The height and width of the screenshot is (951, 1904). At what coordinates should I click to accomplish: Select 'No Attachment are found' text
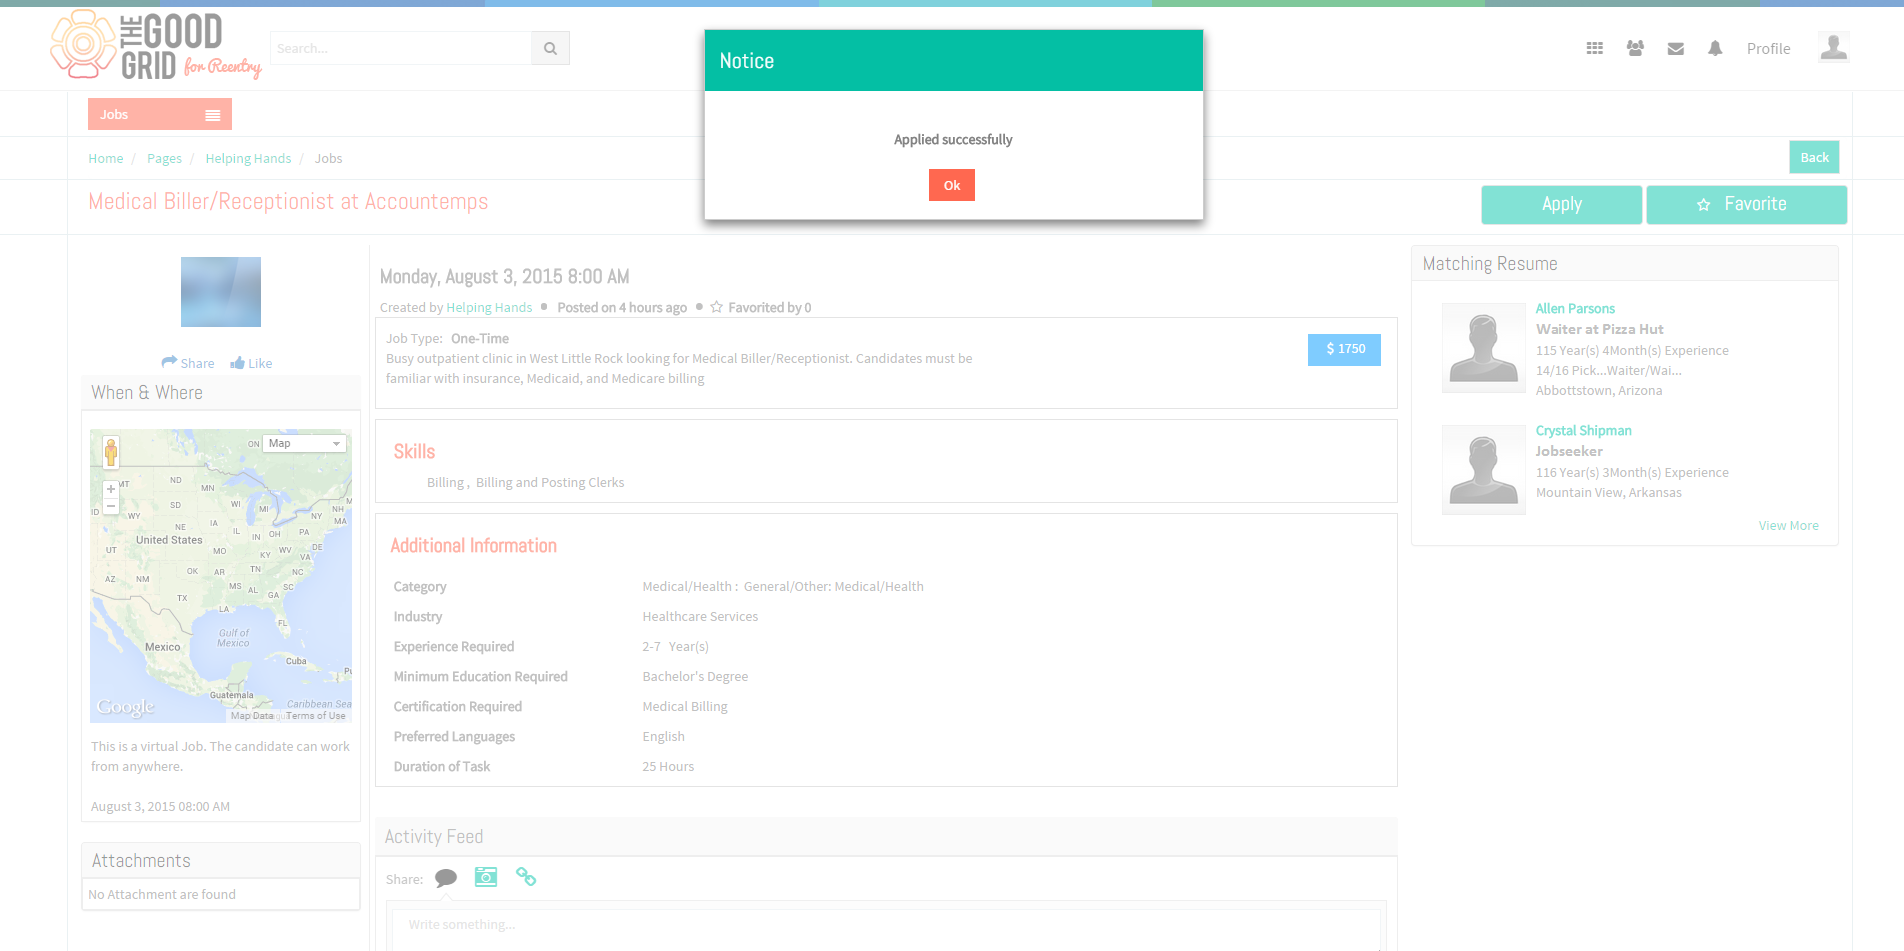point(162,894)
